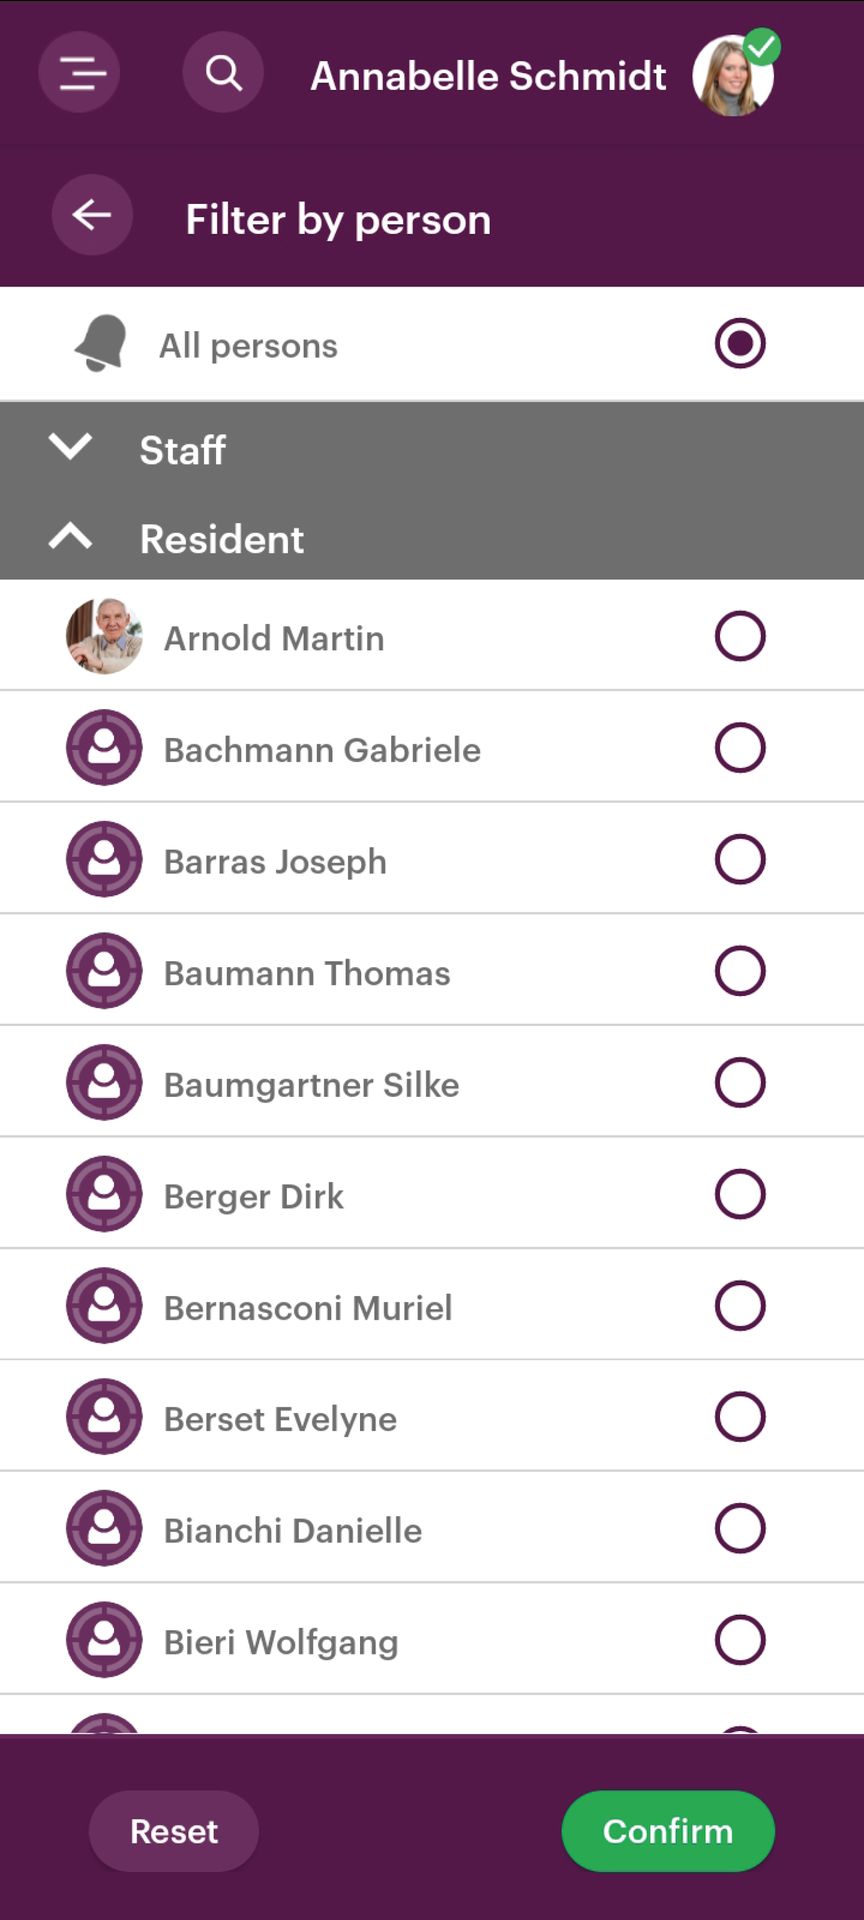Click Bachmann Gabriele's avatar icon

(x=104, y=748)
